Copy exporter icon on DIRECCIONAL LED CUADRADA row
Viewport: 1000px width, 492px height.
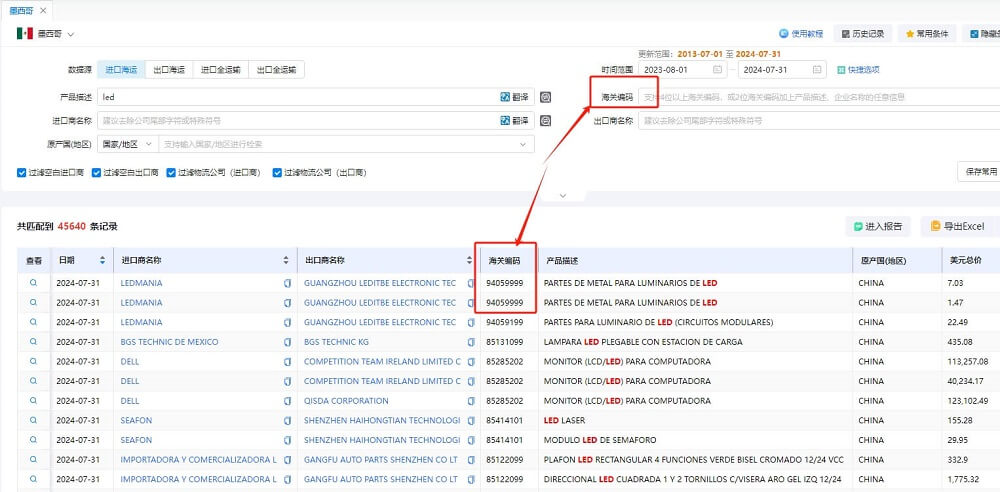click(471, 479)
